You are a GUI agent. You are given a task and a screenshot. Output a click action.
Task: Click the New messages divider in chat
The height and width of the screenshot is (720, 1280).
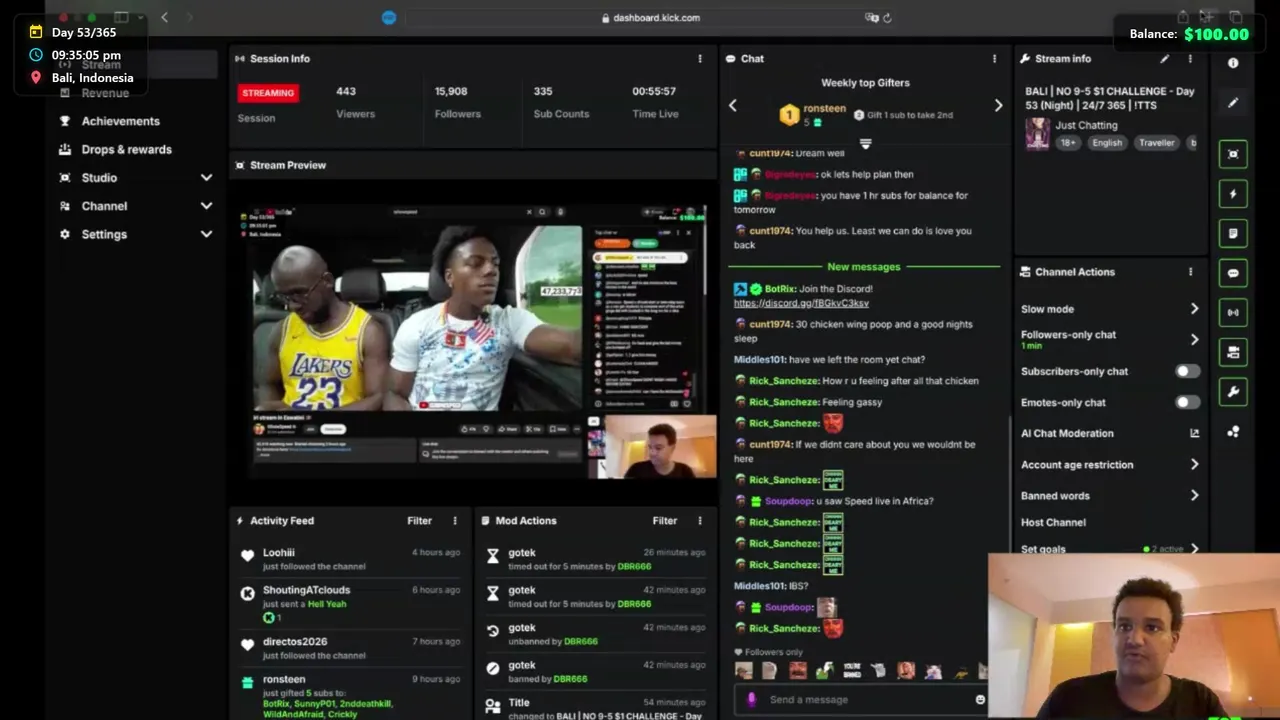point(864,267)
